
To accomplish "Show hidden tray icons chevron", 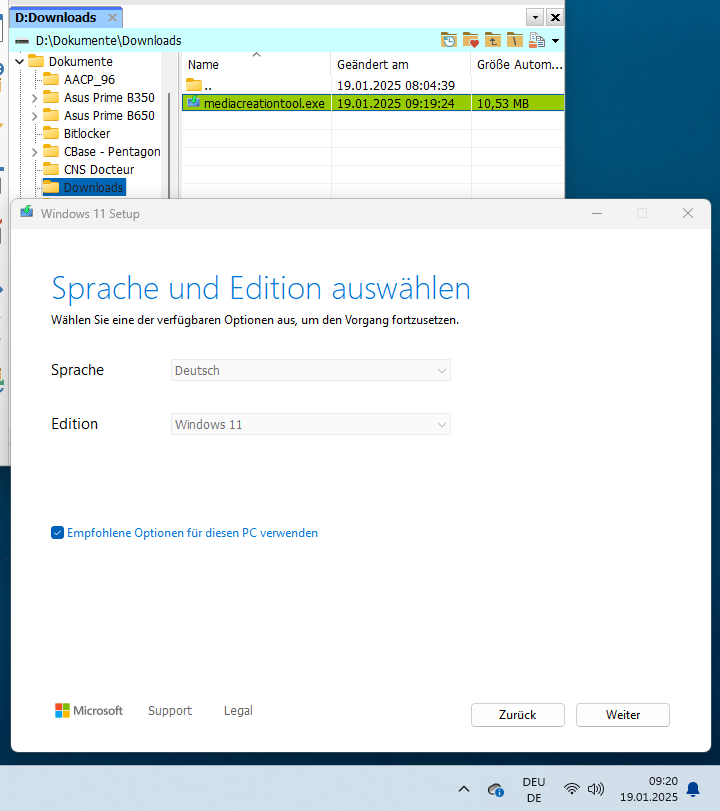I will click(x=464, y=789).
